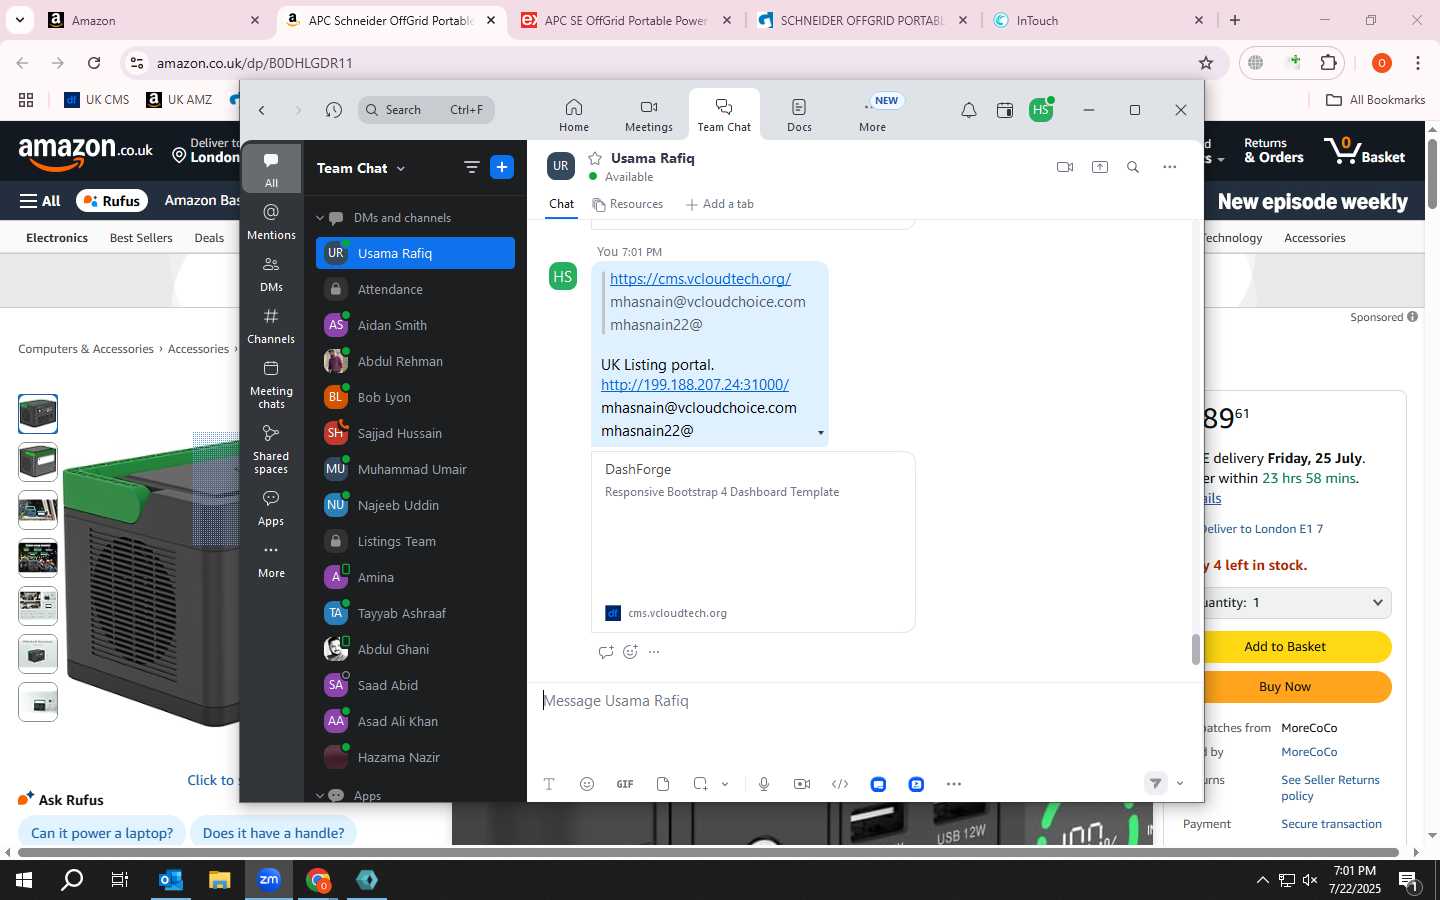This screenshot has height=900, width=1440.
Task: Open the Home tab in Zoom
Action: [574, 114]
